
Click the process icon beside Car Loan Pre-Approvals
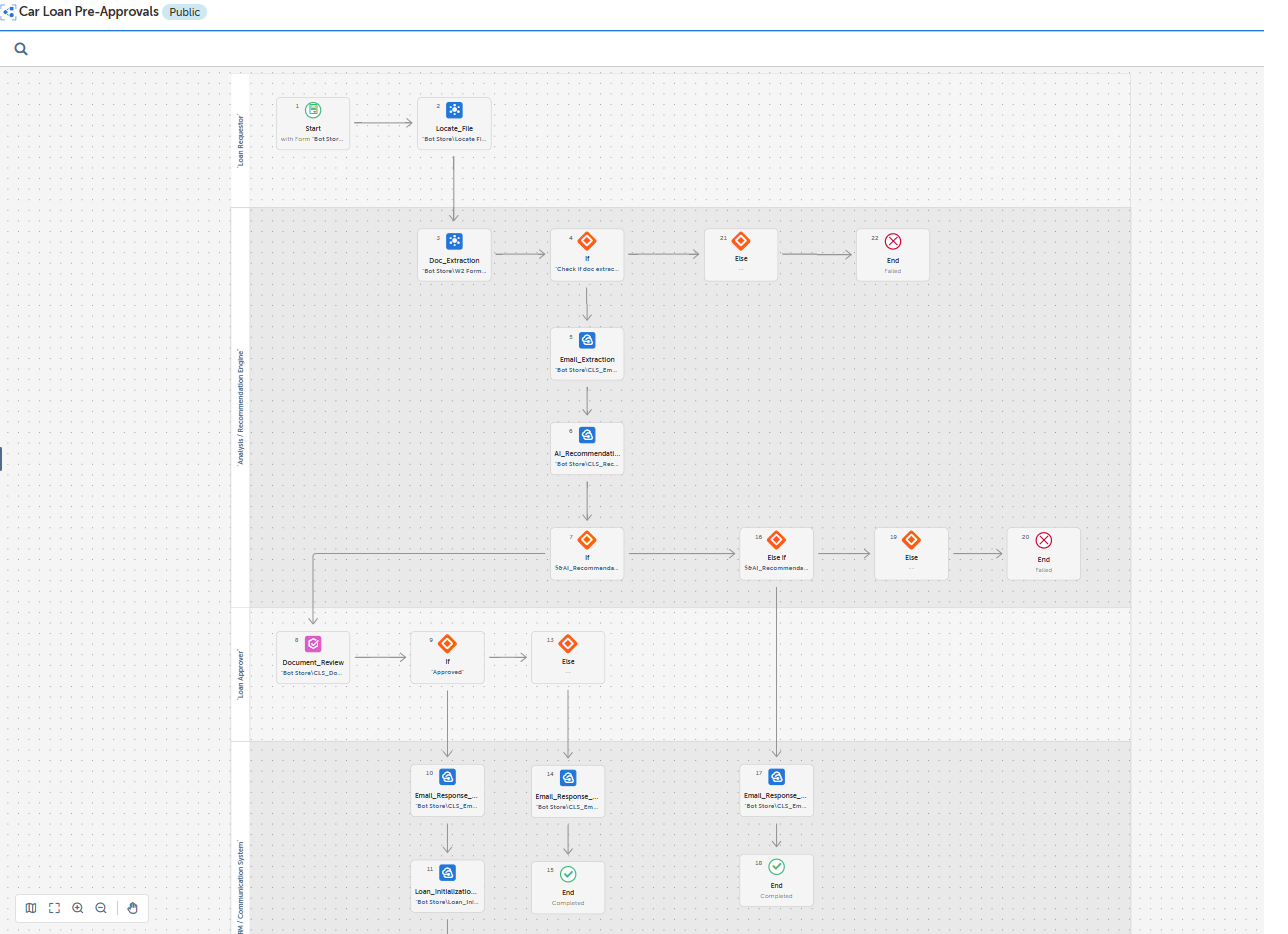8,12
